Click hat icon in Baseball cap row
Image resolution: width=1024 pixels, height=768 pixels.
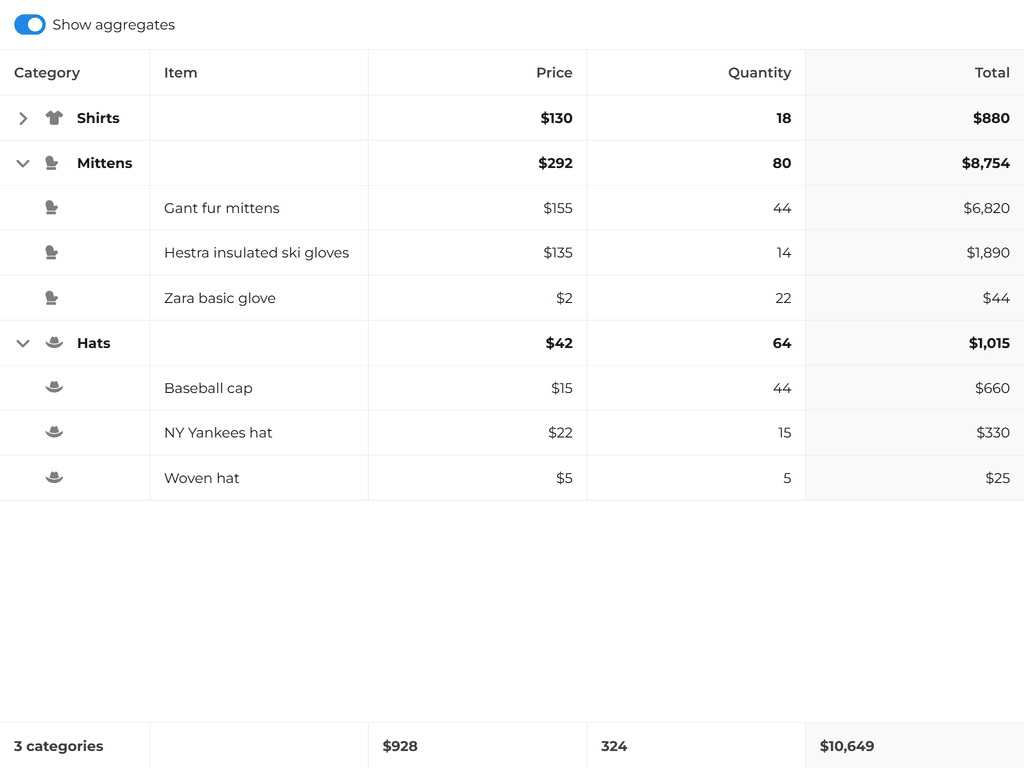54,387
